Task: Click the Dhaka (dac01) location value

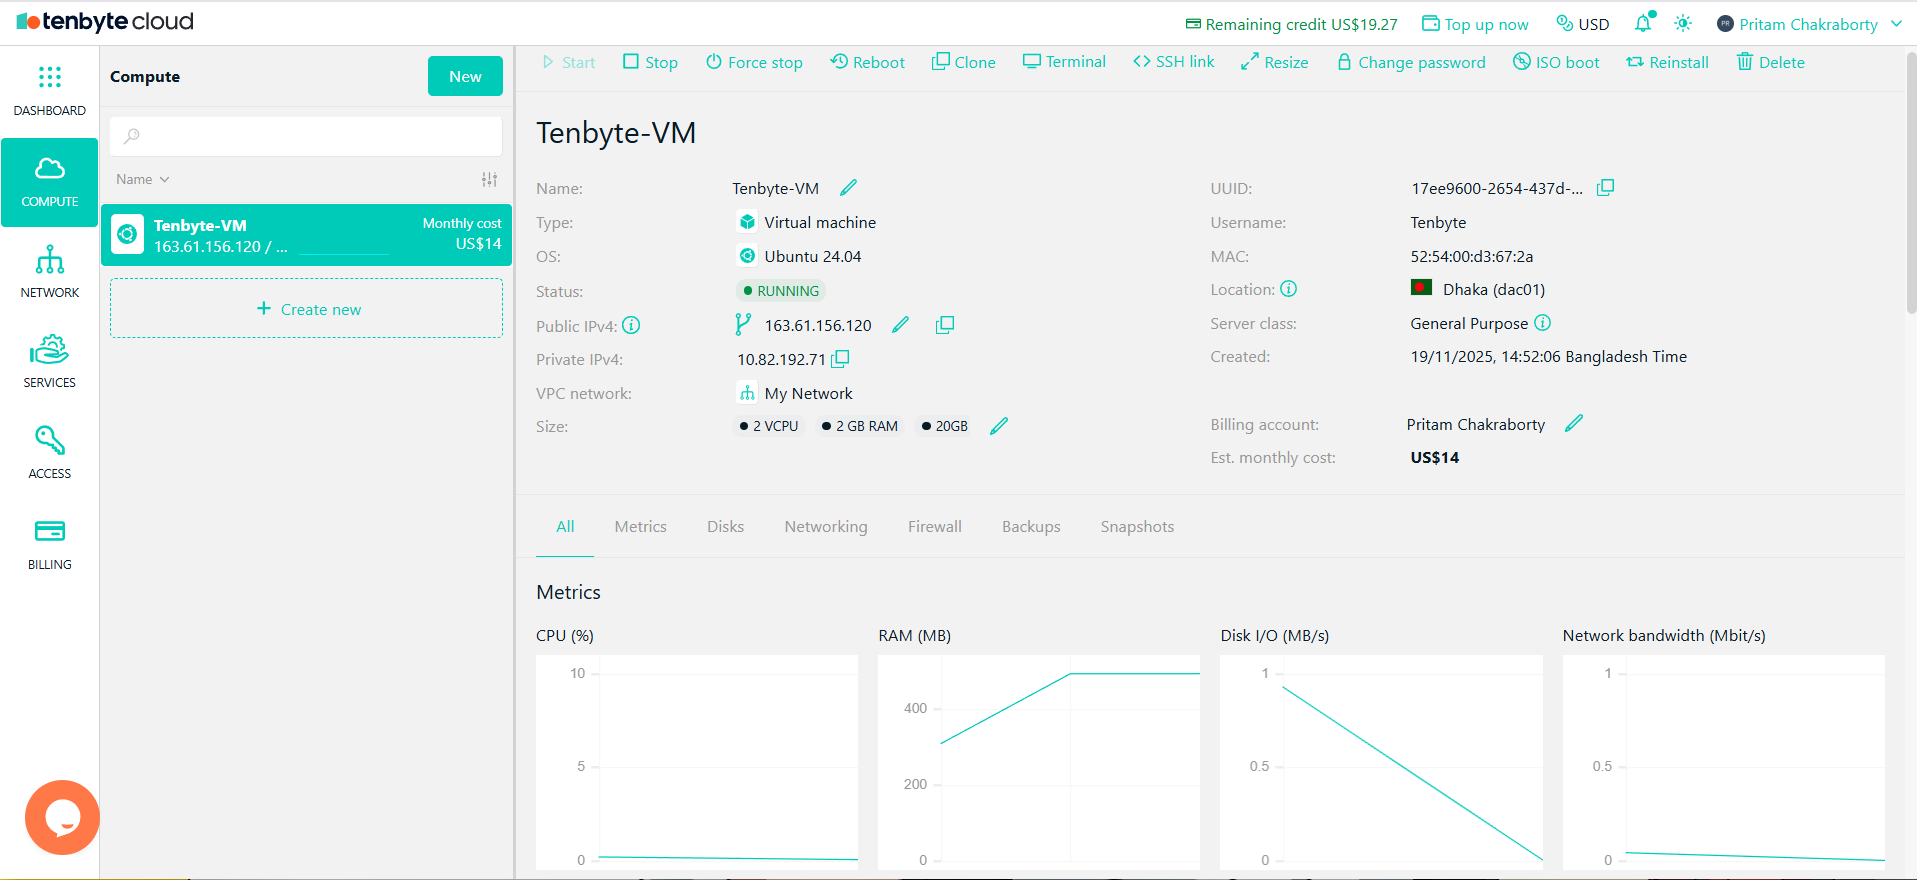Action: 1493,289
